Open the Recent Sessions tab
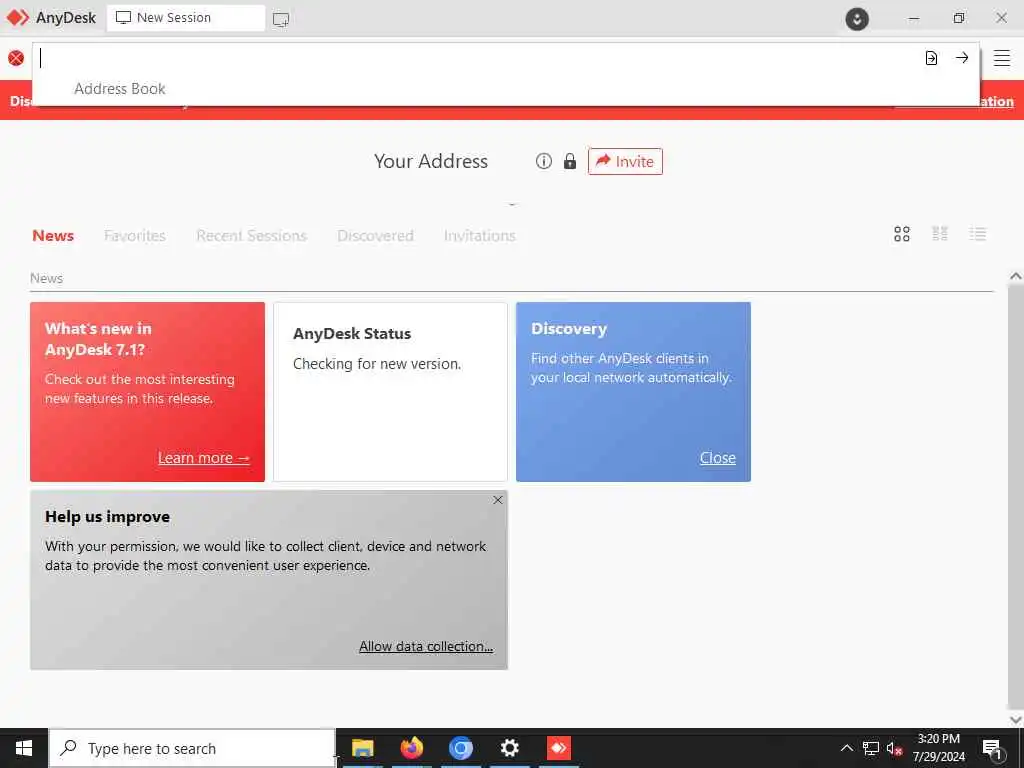Screen dimensions: 1024x768 tap(251, 236)
